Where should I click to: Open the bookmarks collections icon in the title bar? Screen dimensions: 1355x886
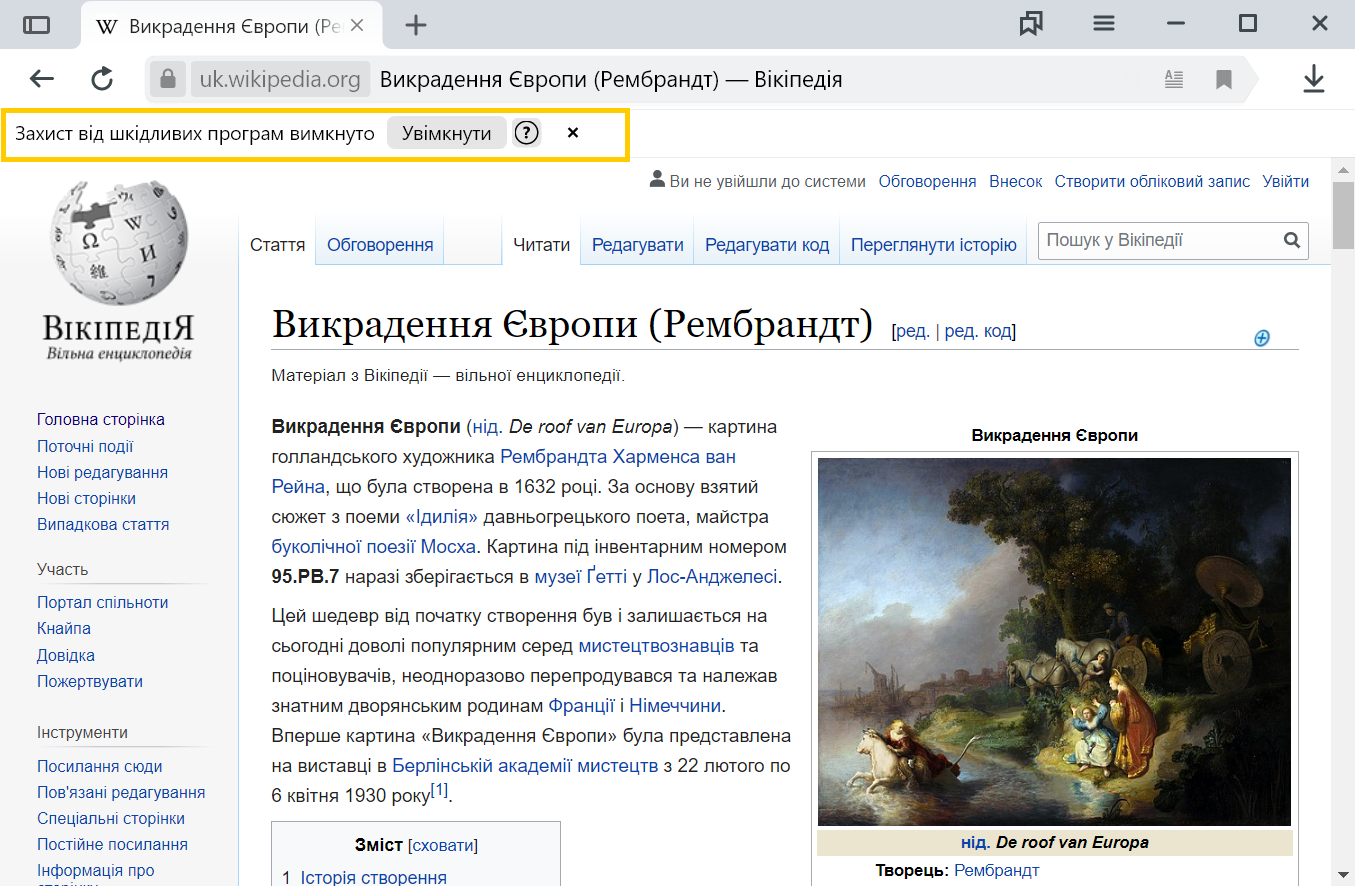click(1031, 24)
